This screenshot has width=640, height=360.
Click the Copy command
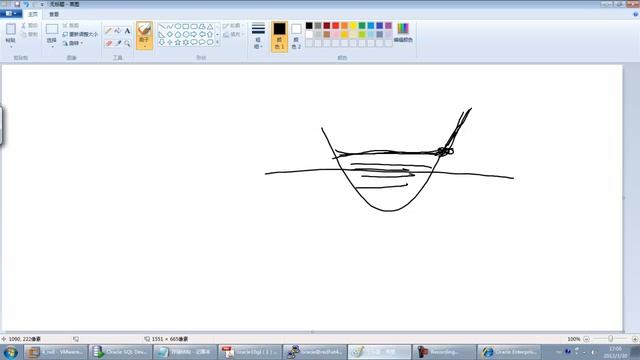pos(29,34)
